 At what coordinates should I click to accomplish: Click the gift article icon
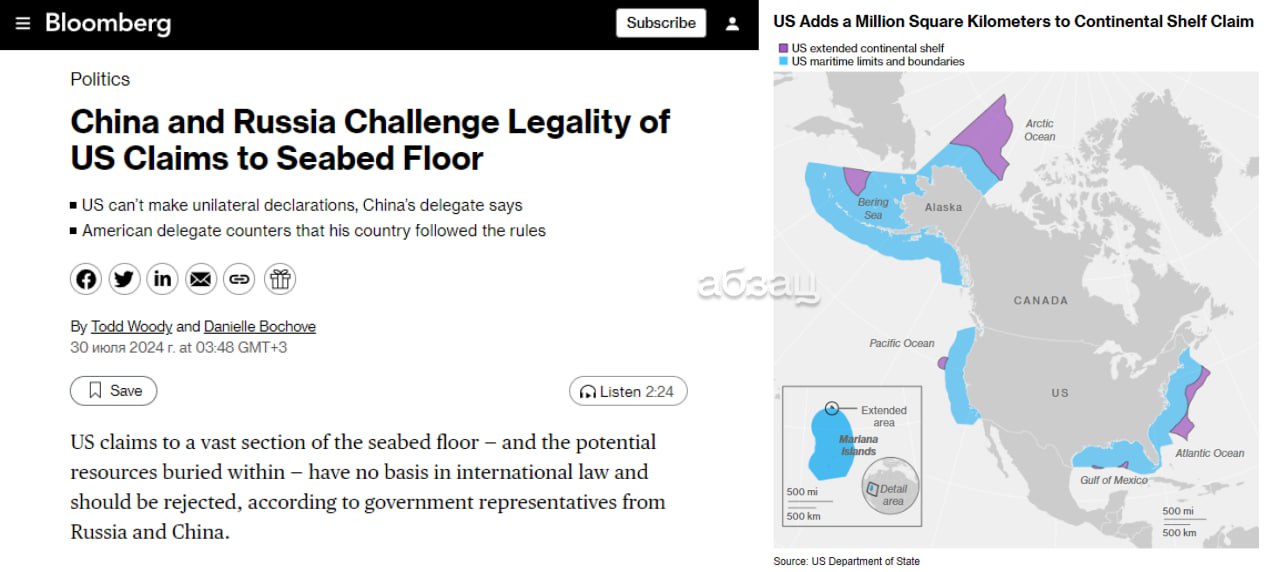tap(280, 279)
